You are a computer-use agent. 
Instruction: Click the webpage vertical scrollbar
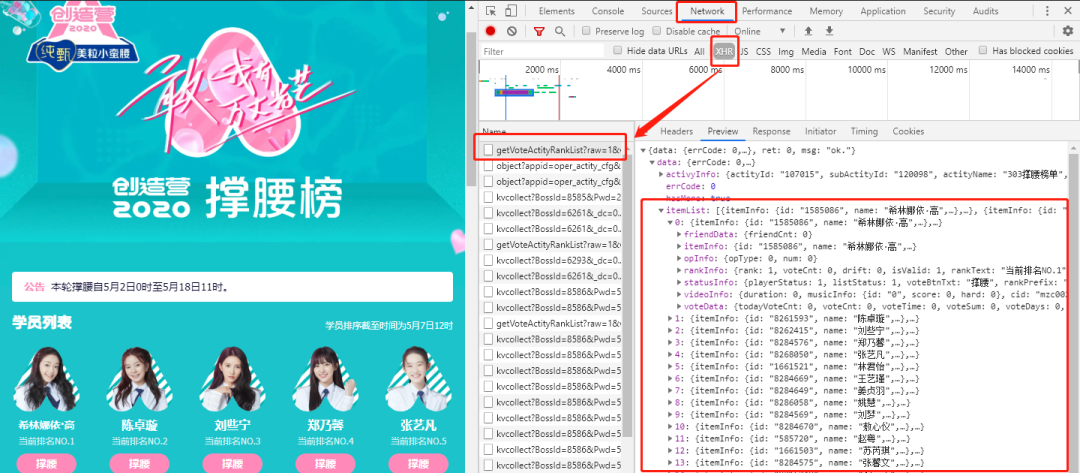point(471,109)
